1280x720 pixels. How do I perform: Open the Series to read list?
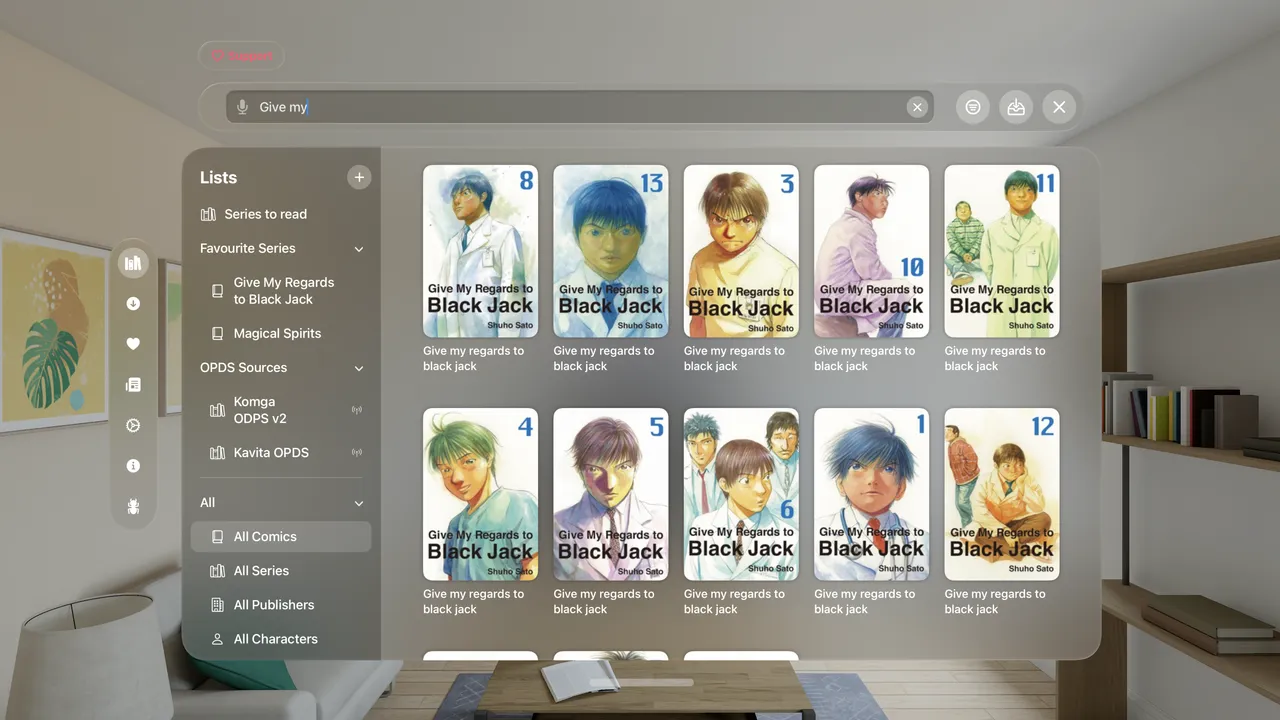pyautogui.click(x=281, y=214)
